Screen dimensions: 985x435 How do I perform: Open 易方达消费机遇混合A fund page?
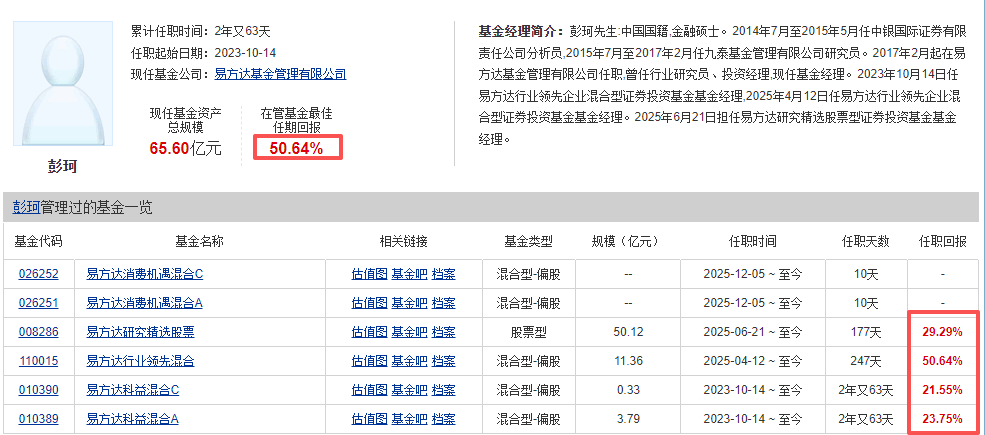pos(144,303)
